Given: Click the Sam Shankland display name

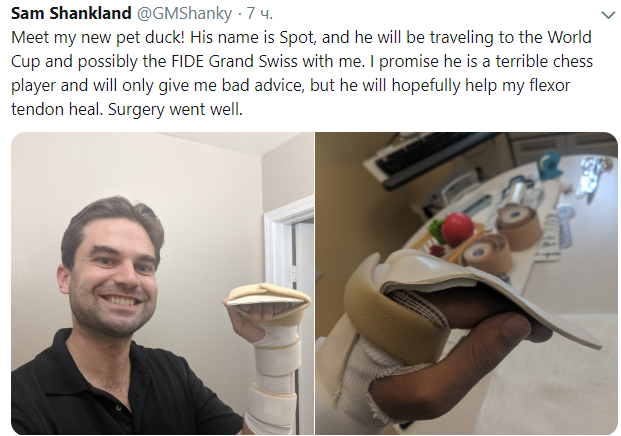Looking at the screenshot, I should (x=71, y=13).
